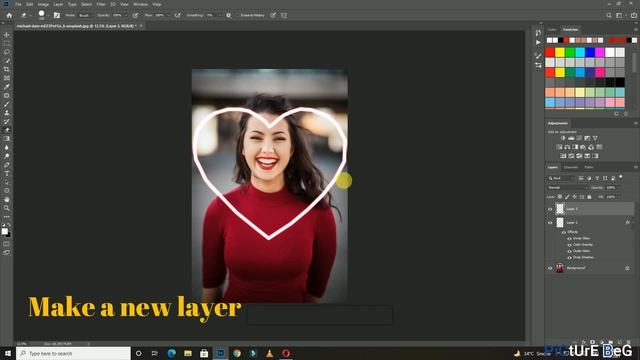Open the Actions play panel icon
The image size is (640, 360).
point(538,42)
